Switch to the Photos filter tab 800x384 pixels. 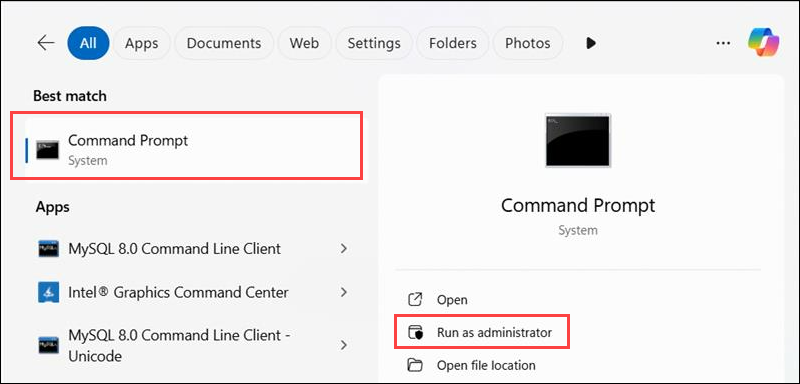click(528, 43)
